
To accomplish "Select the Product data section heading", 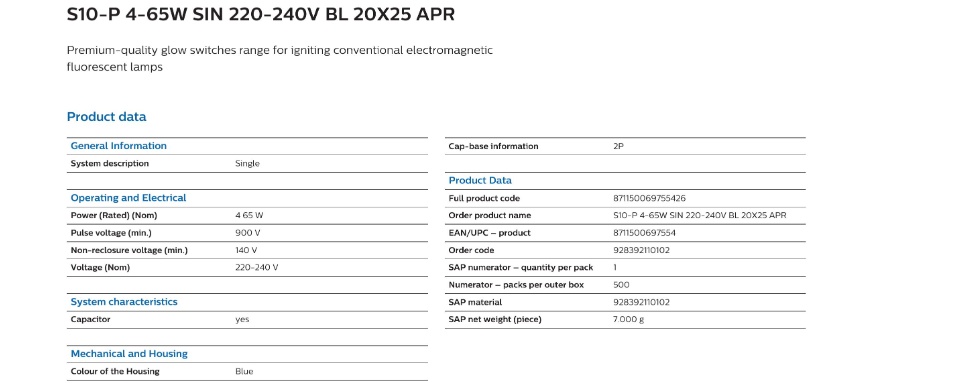I will (107, 117).
